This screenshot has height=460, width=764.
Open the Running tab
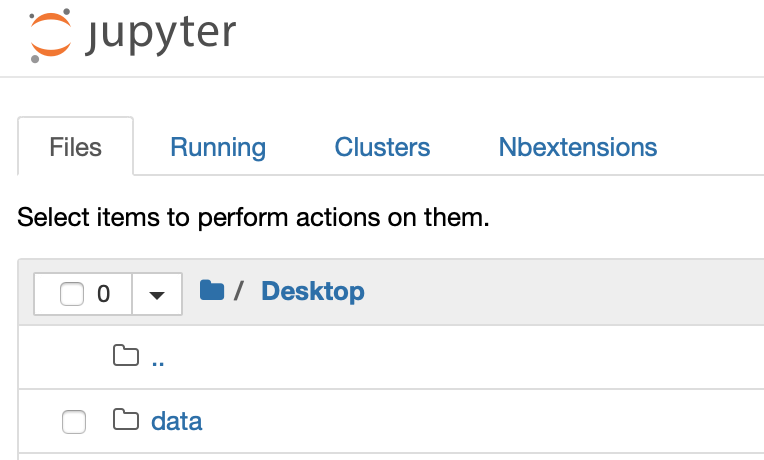tap(218, 148)
